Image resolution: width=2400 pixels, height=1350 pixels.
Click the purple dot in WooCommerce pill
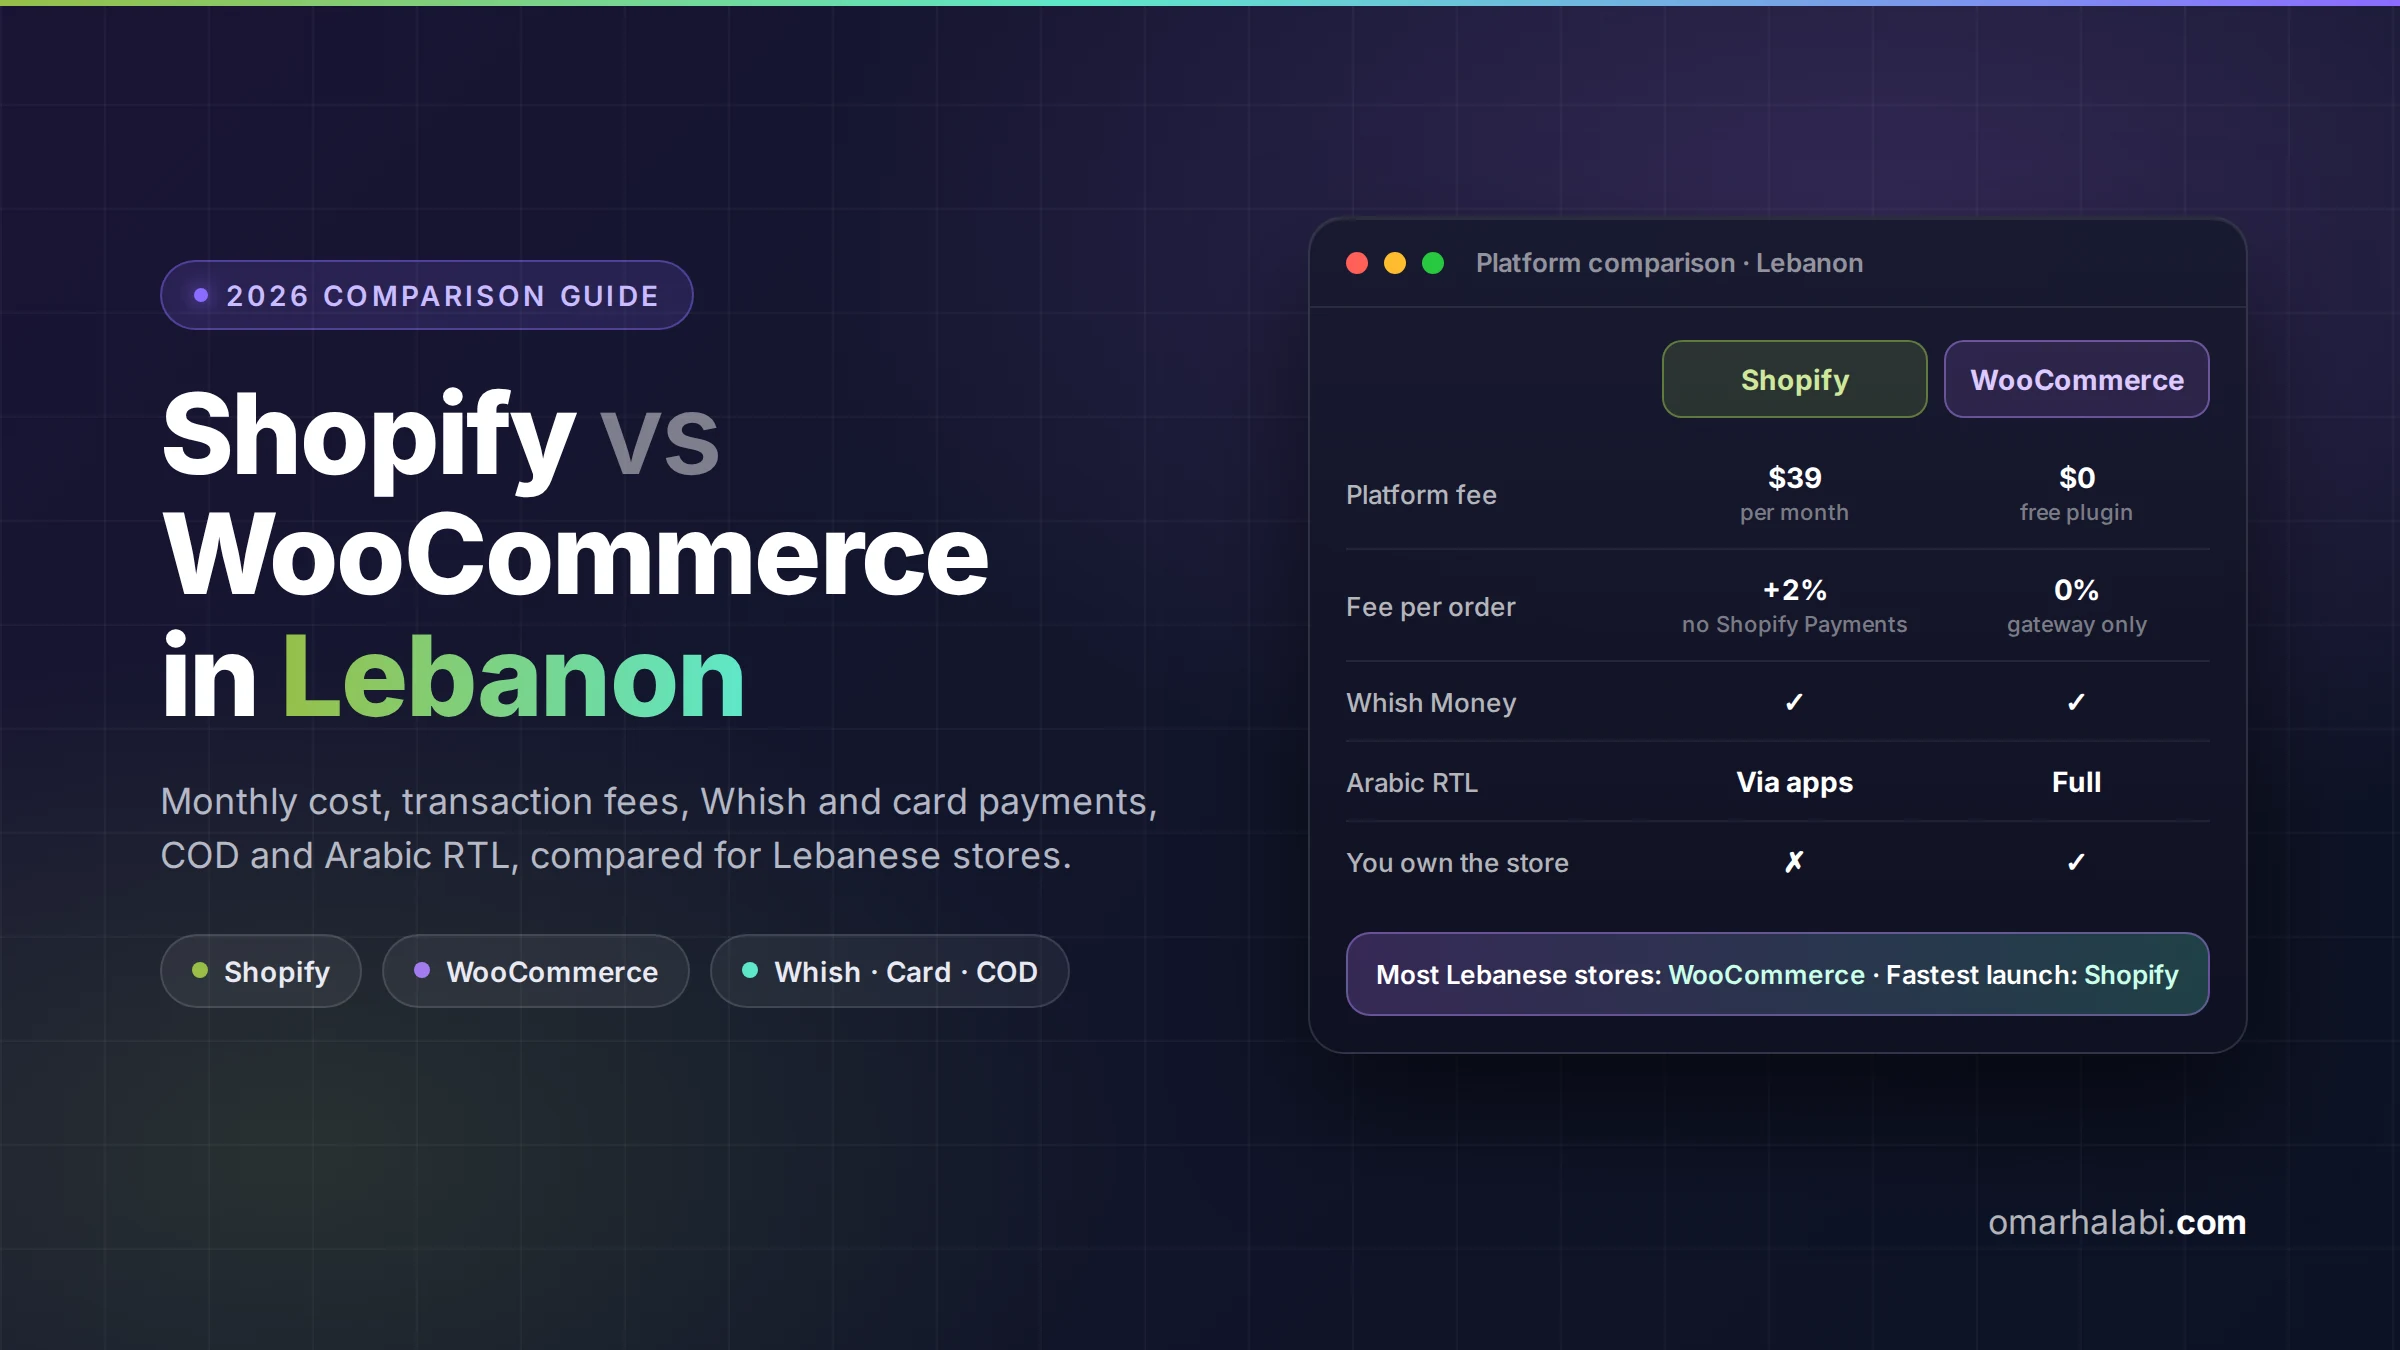(x=422, y=970)
